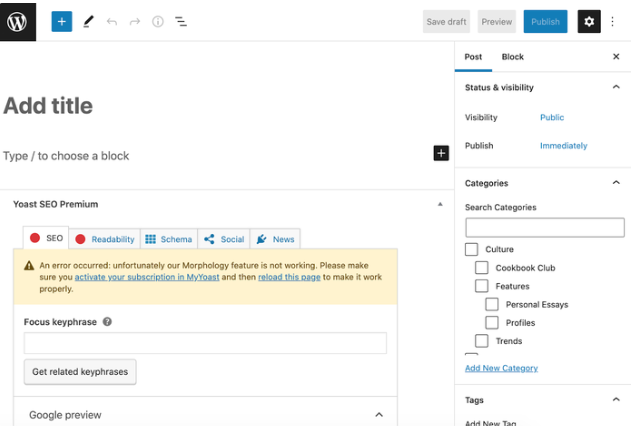The width and height of the screenshot is (631, 429).
Task: Click the Type / to choose a block area
Action: (x=66, y=156)
